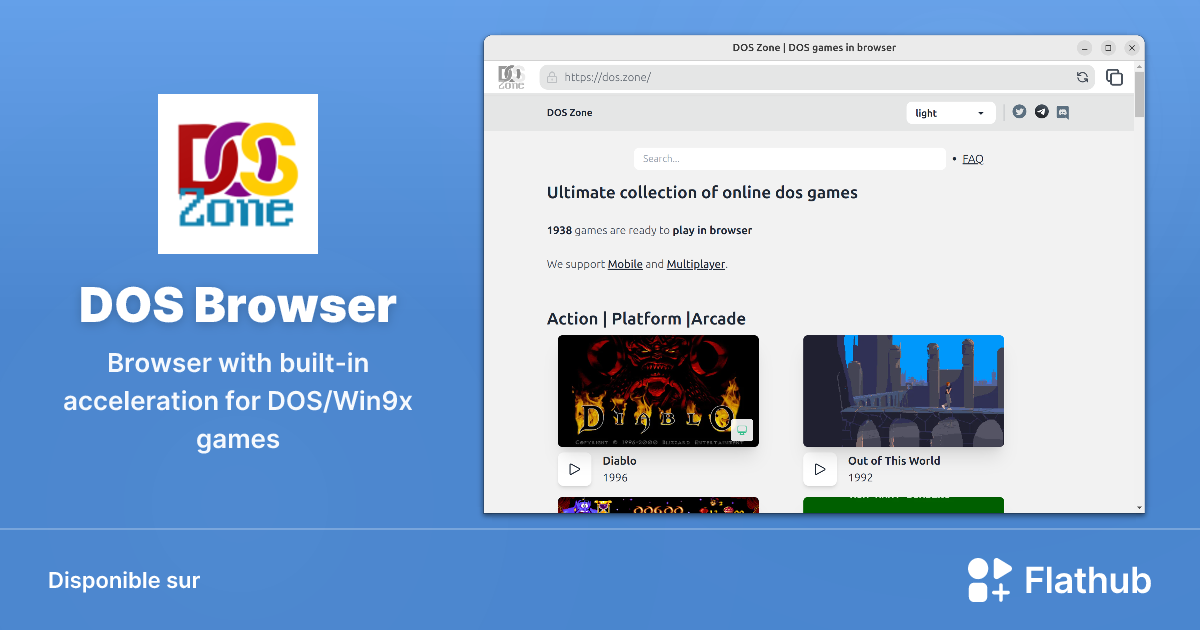This screenshot has width=1200, height=630.
Task: Play Out of This World 1992
Action: point(819,469)
